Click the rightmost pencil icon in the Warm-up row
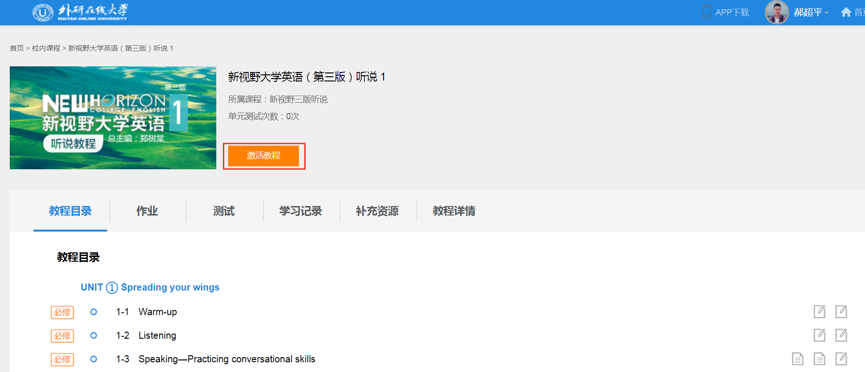The width and height of the screenshot is (865, 372). [x=841, y=312]
